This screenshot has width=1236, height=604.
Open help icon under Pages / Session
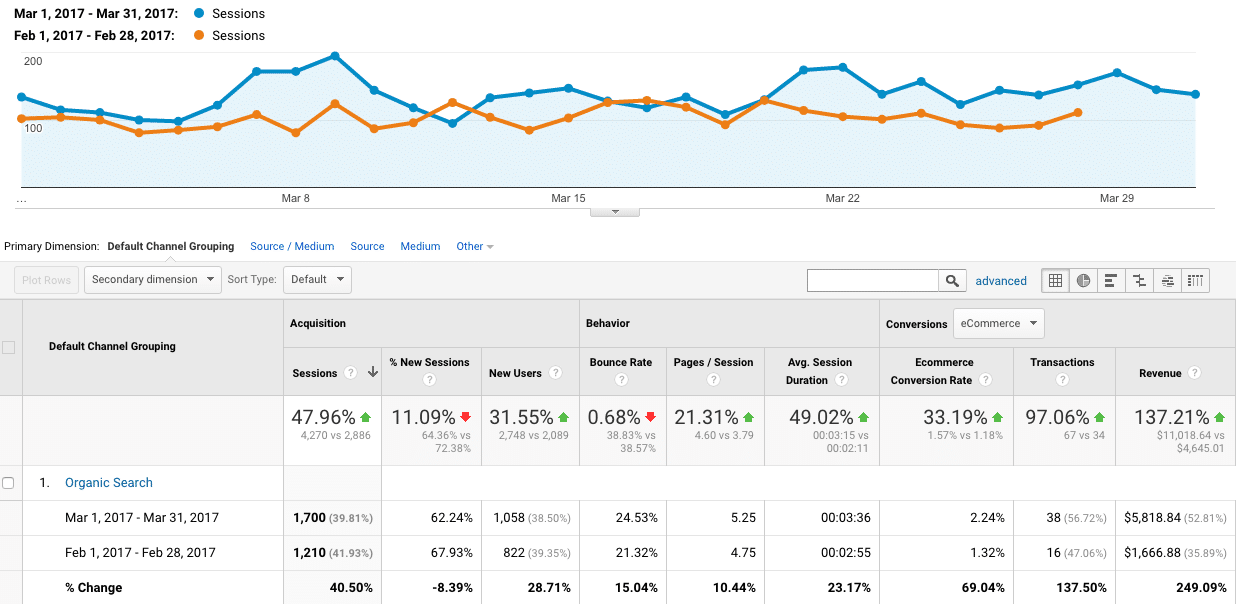point(713,380)
